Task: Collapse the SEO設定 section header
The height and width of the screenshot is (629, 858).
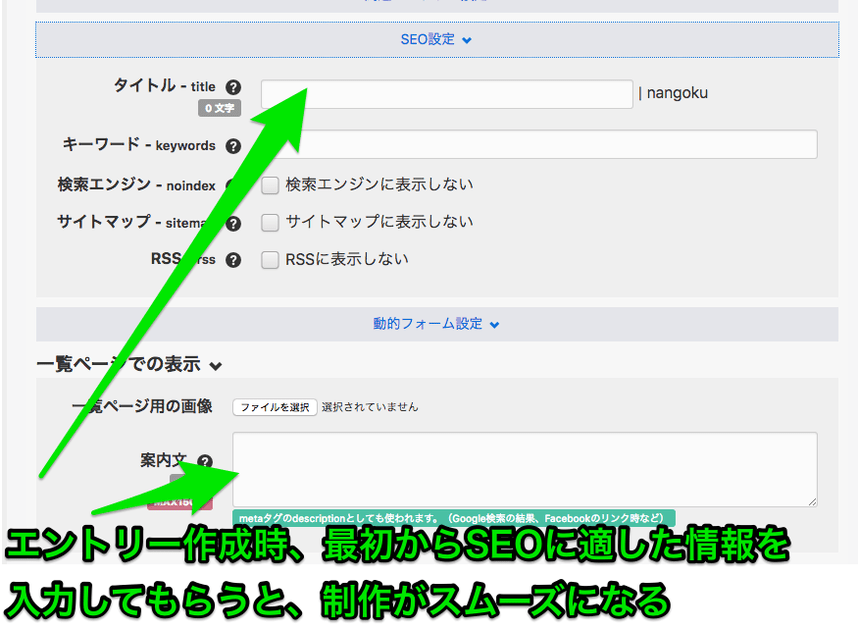Action: 436,40
